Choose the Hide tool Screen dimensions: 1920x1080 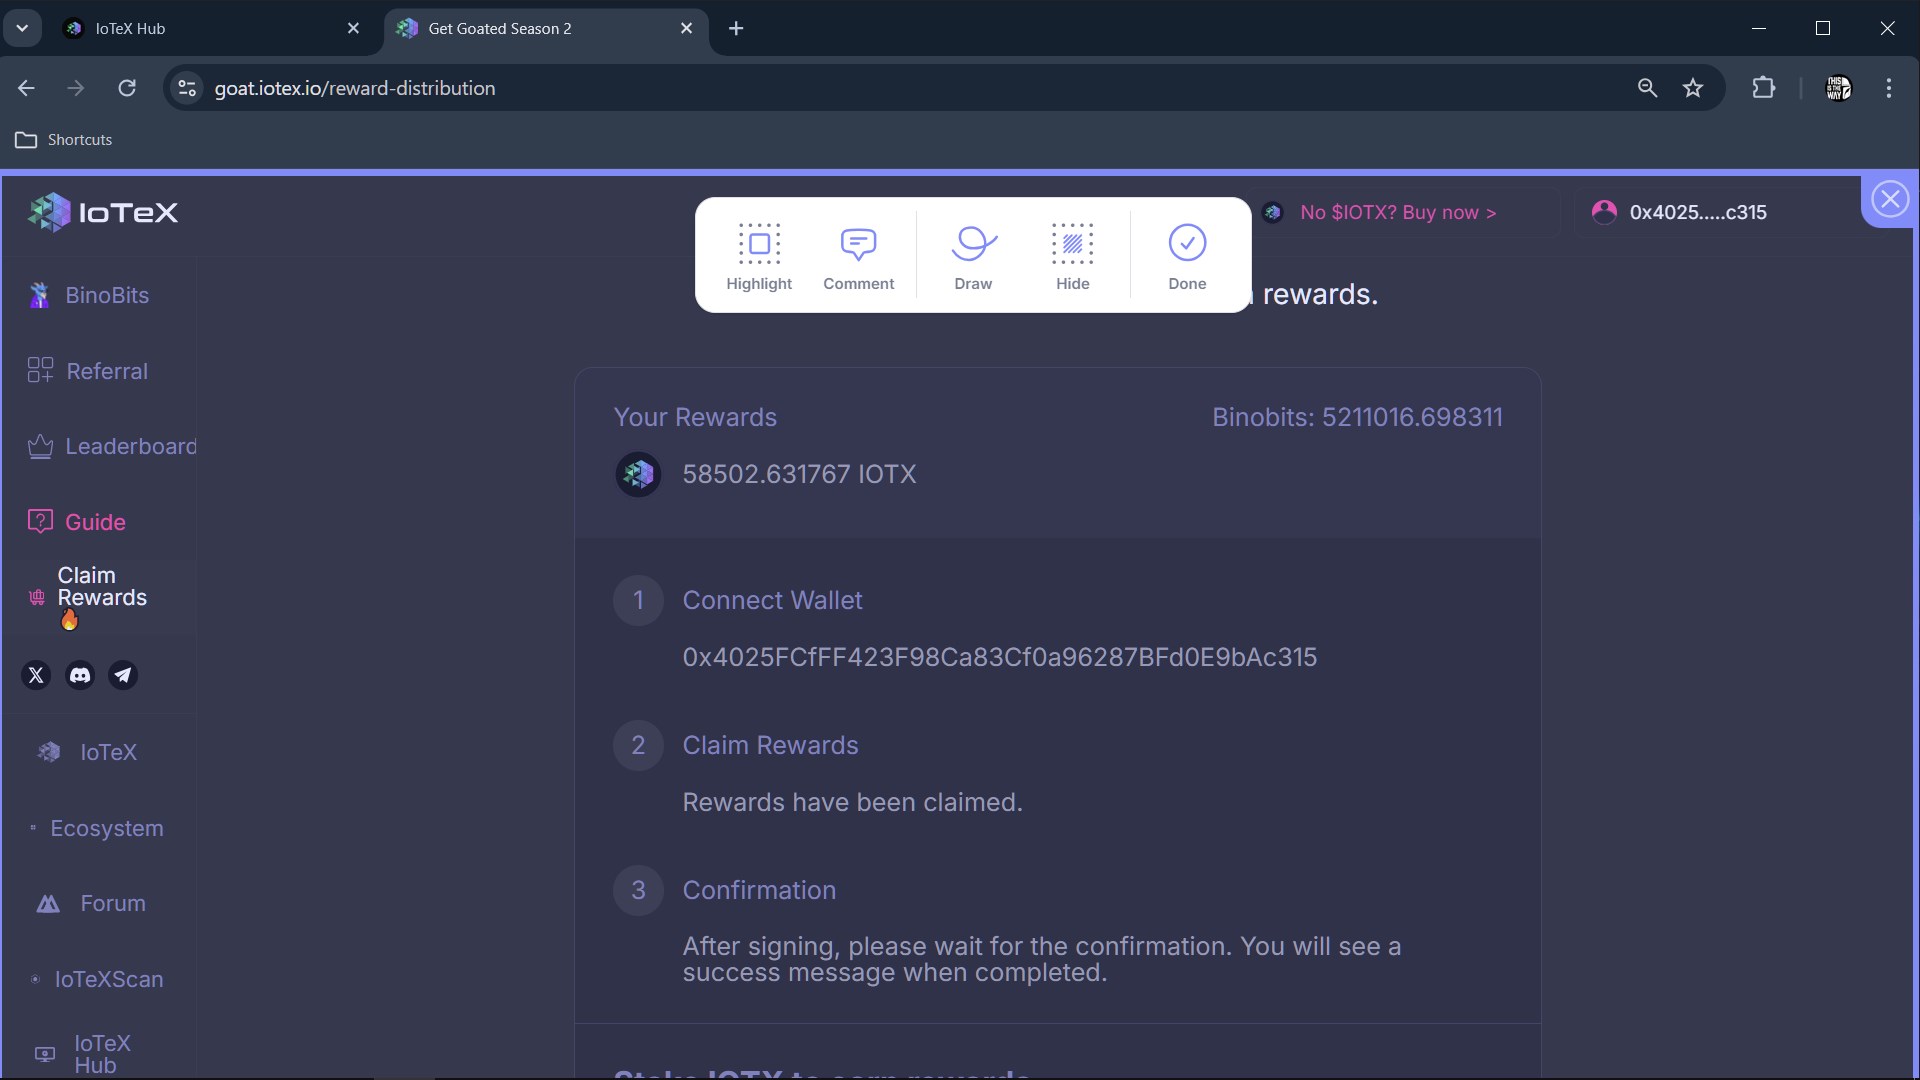tap(1072, 256)
